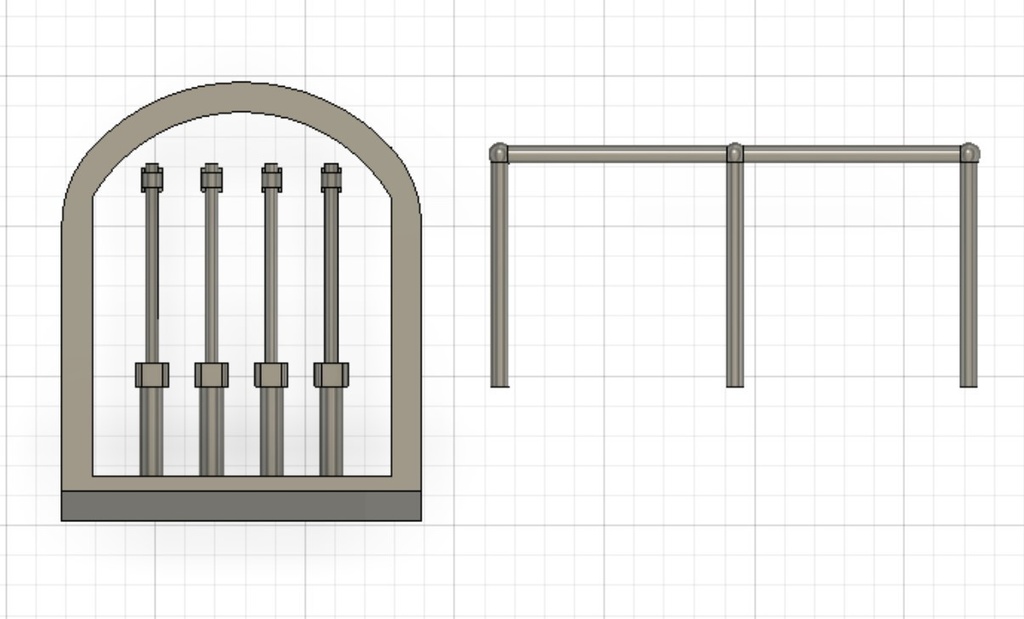
Task: Select the left horizontal rail bar segment
Action: pyautogui.click(x=617, y=154)
